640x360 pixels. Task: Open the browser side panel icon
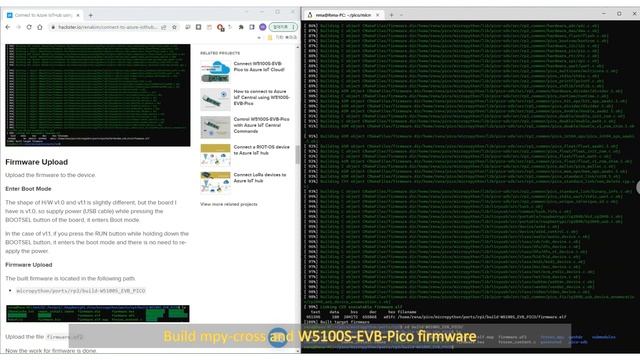coord(252,27)
